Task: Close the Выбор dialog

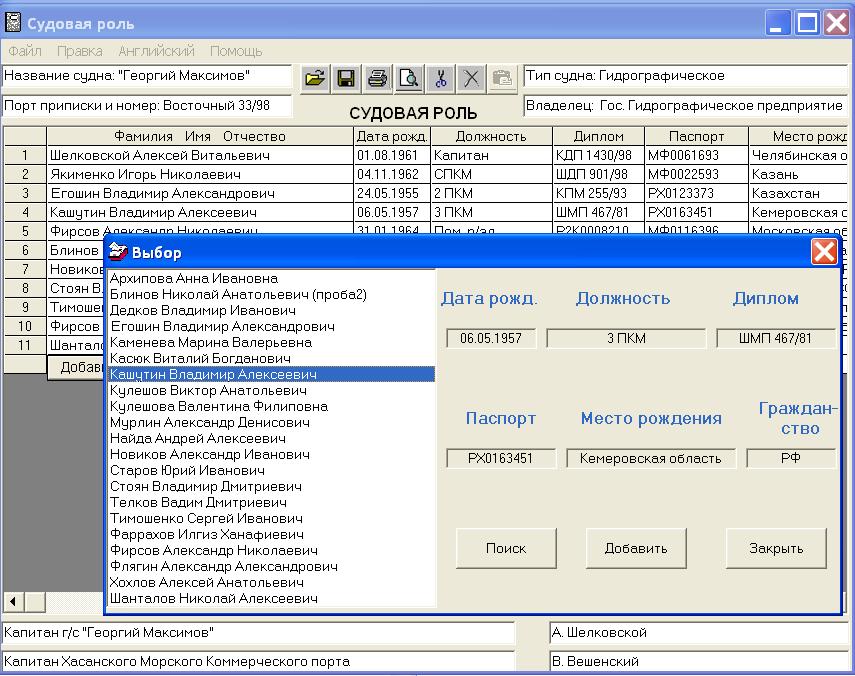Action: pyautogui.click(x=824, y=252)
